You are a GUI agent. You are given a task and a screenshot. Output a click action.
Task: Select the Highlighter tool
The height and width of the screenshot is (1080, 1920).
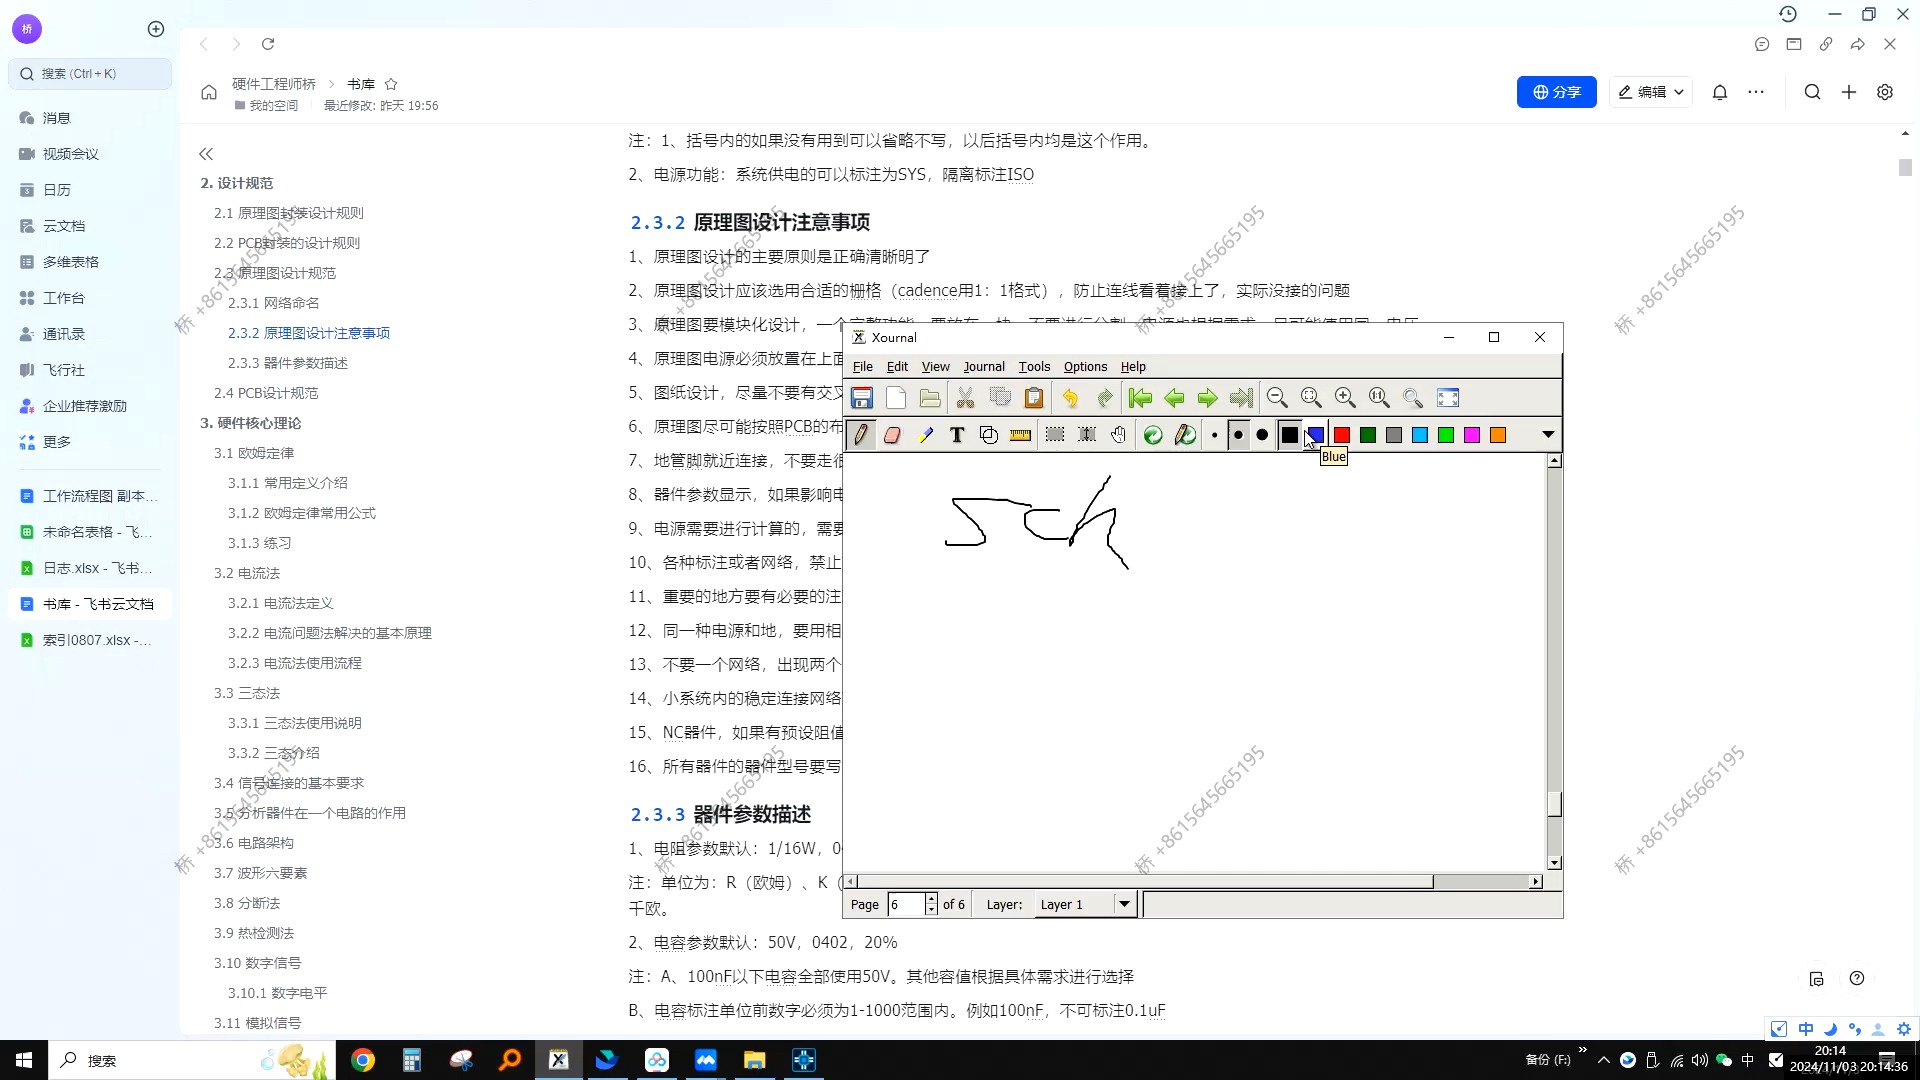click(925, 435)
